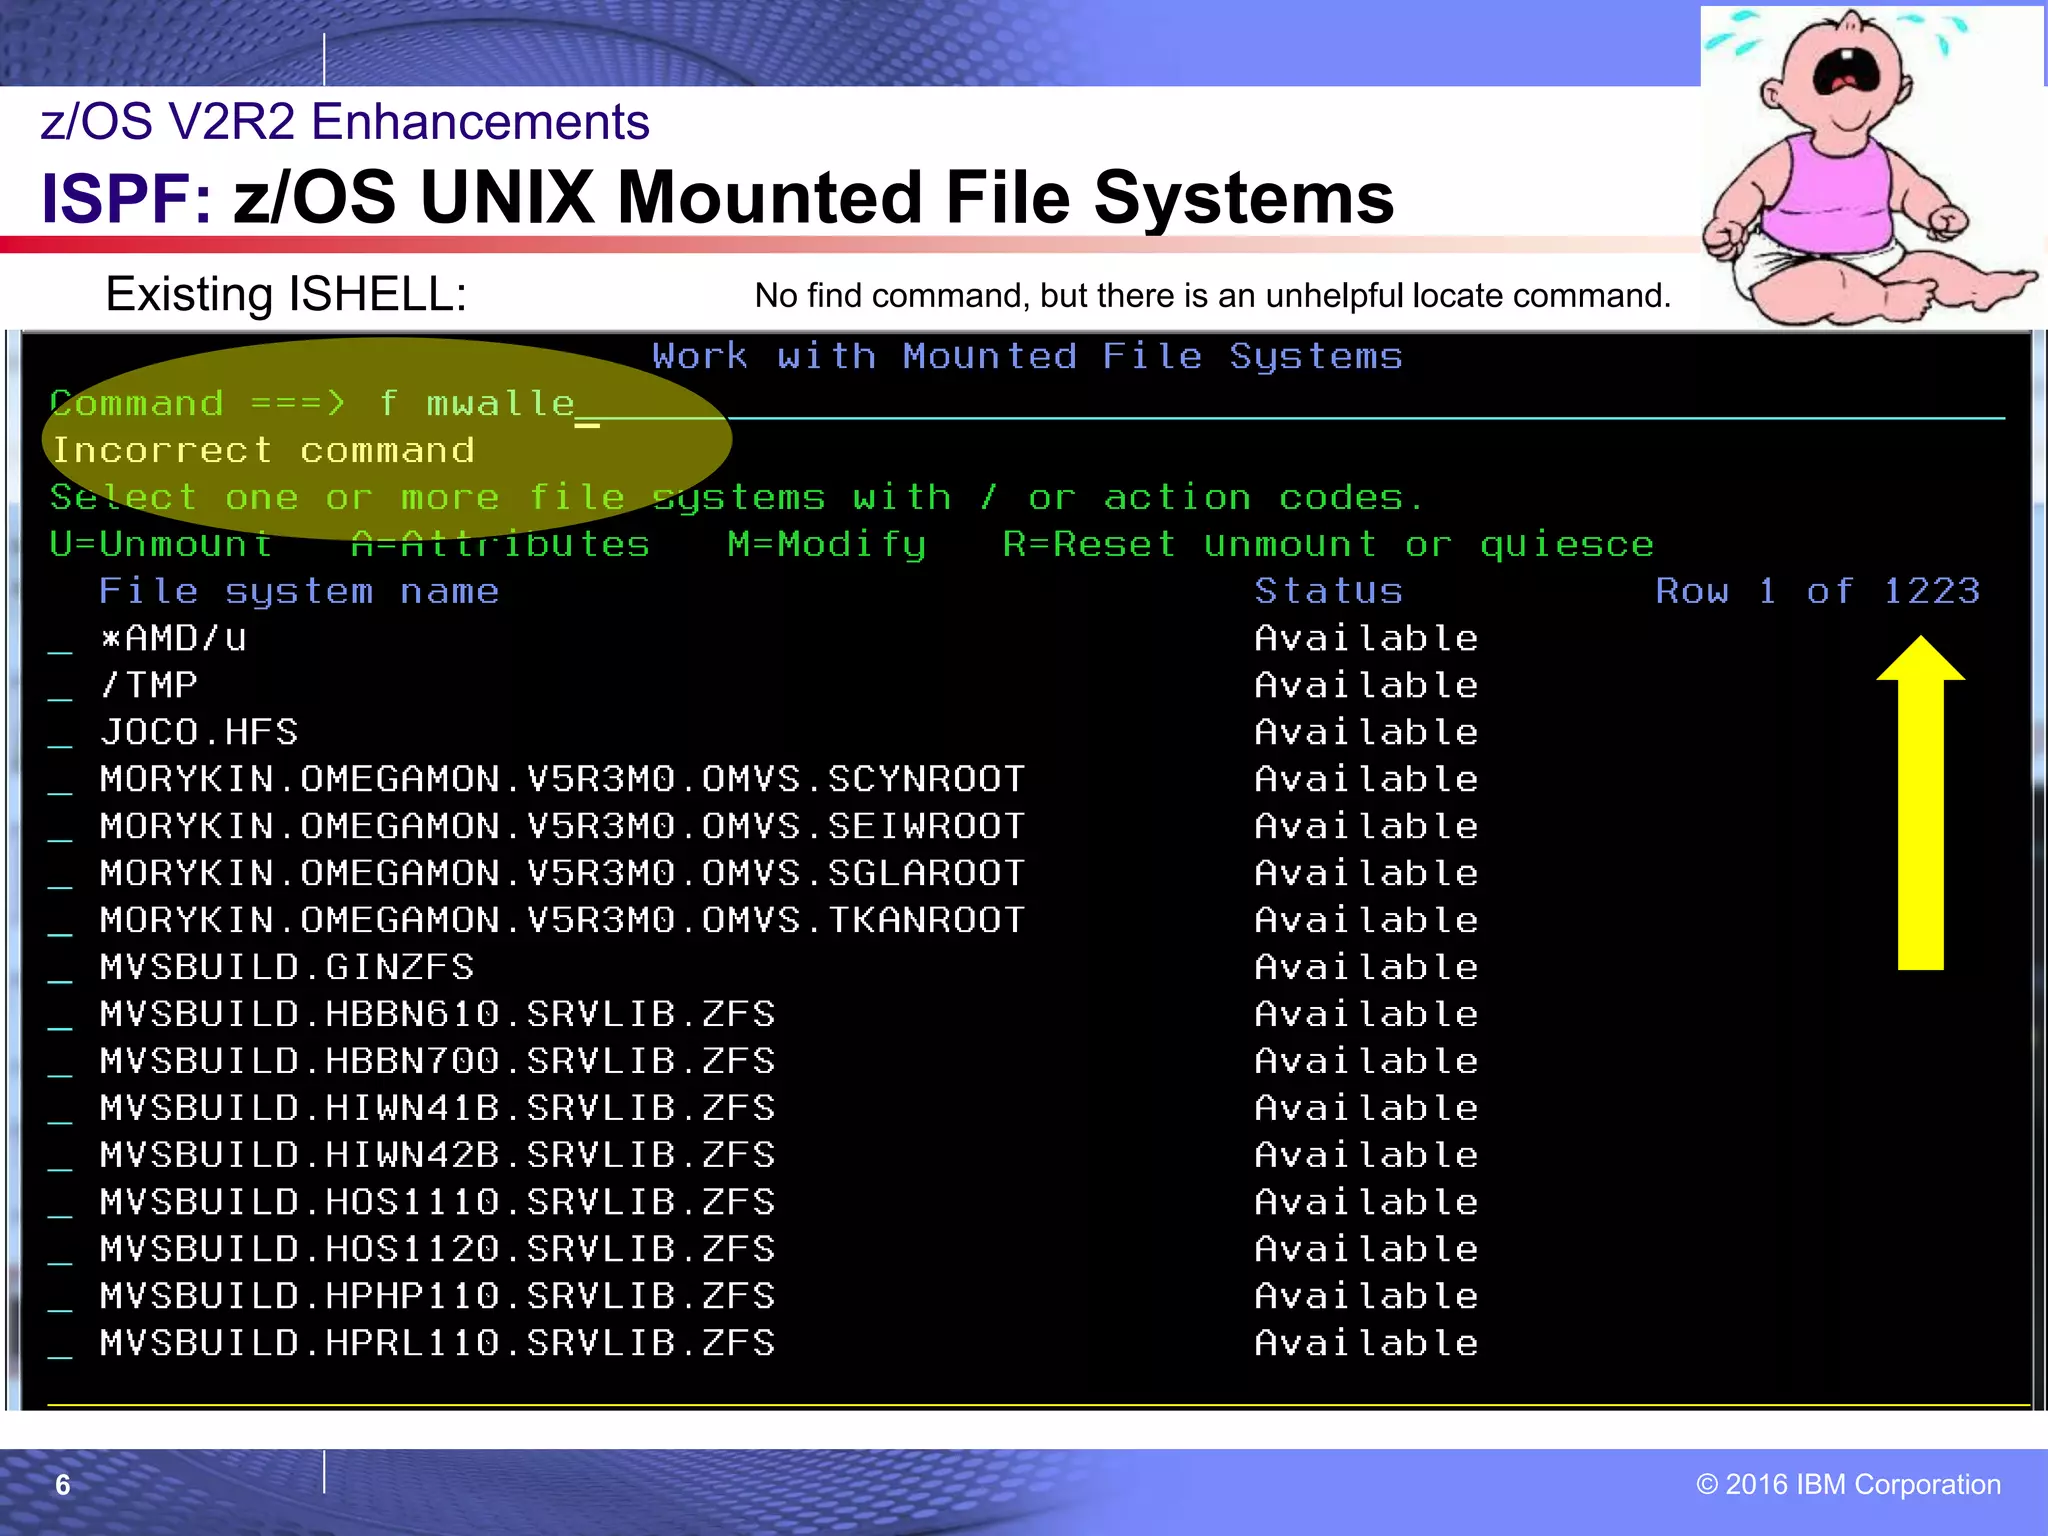Viewport: 2048px width, 1536px height.
Task: Click action field for MVSBUILD.HPHP110.SRVLIB.ZFS
Action: [61, 1298]
